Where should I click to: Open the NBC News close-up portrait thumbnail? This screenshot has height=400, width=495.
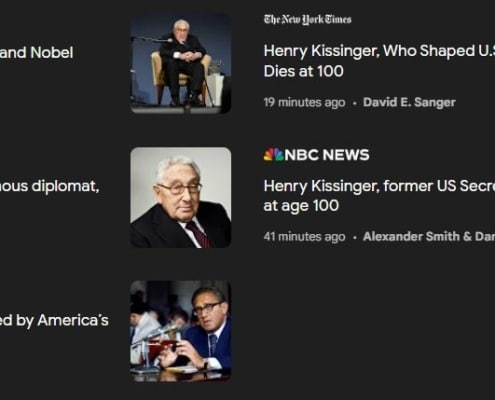click(181, 198)
